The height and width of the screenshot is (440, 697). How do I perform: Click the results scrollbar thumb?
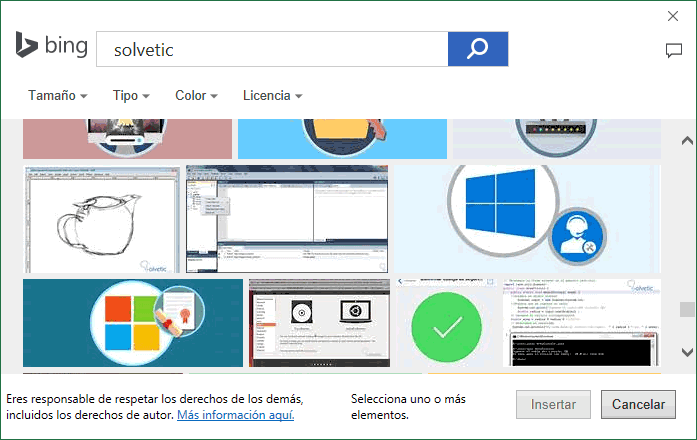coord(687,309)
